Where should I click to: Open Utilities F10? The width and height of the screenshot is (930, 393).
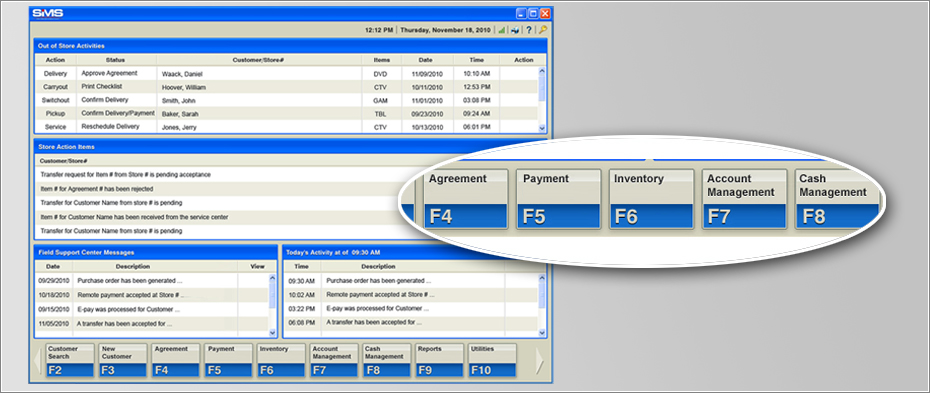pyautogui.click(x=492, y=360)
